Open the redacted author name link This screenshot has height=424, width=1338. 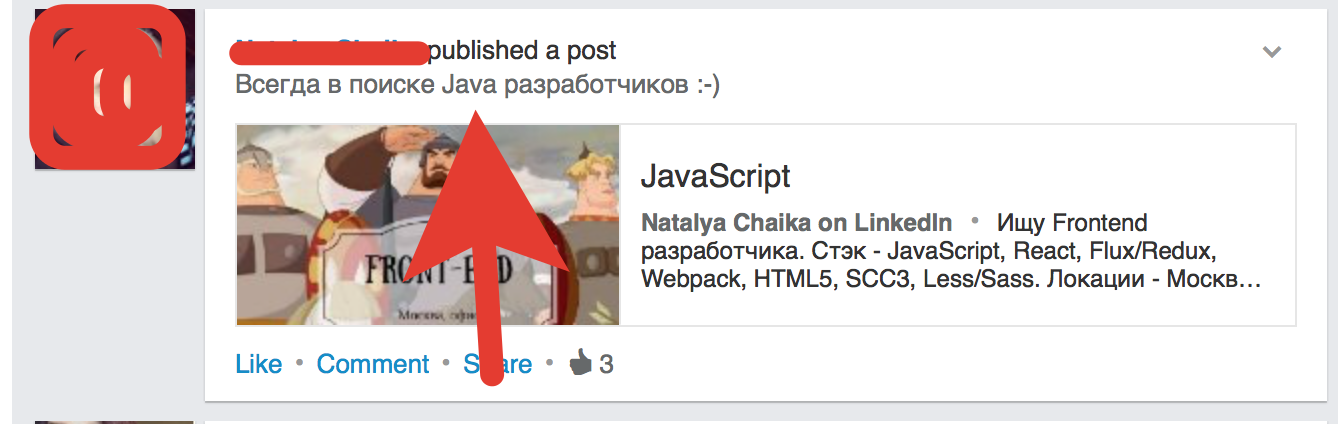point(330,50)
